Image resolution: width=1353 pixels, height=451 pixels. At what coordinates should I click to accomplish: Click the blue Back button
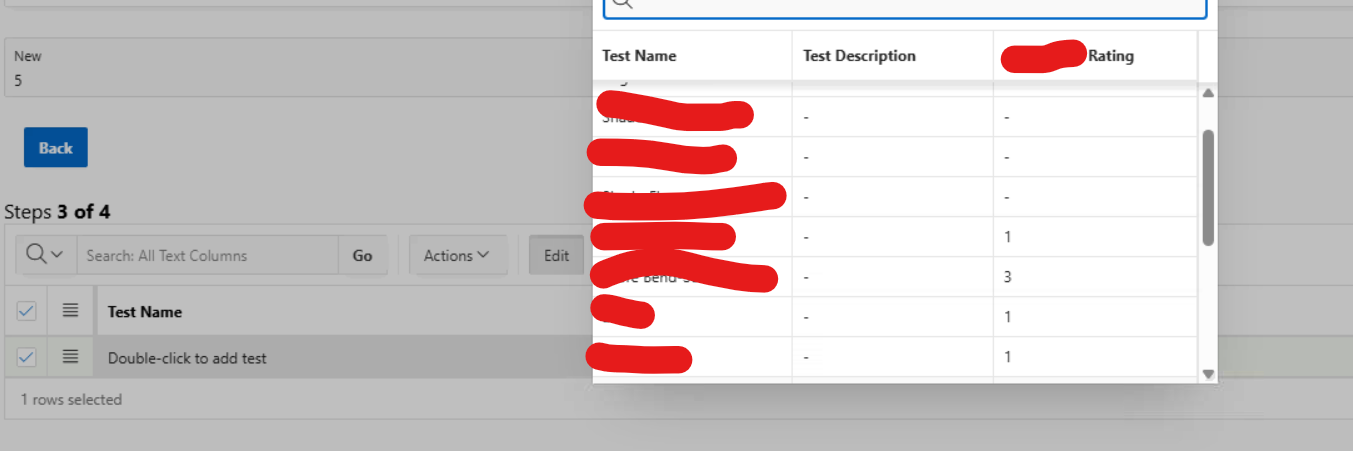click(x=56, y=148)
